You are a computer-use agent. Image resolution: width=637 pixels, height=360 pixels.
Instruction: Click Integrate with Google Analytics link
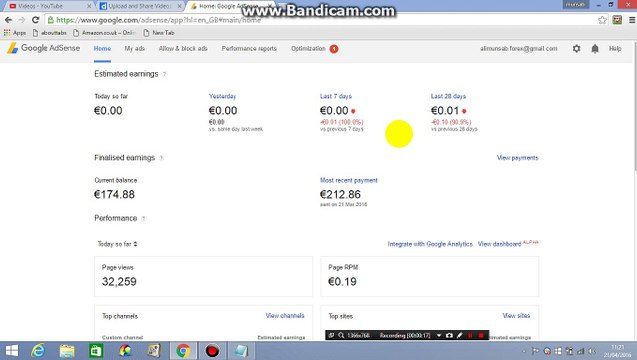click(x=430, y=244)
